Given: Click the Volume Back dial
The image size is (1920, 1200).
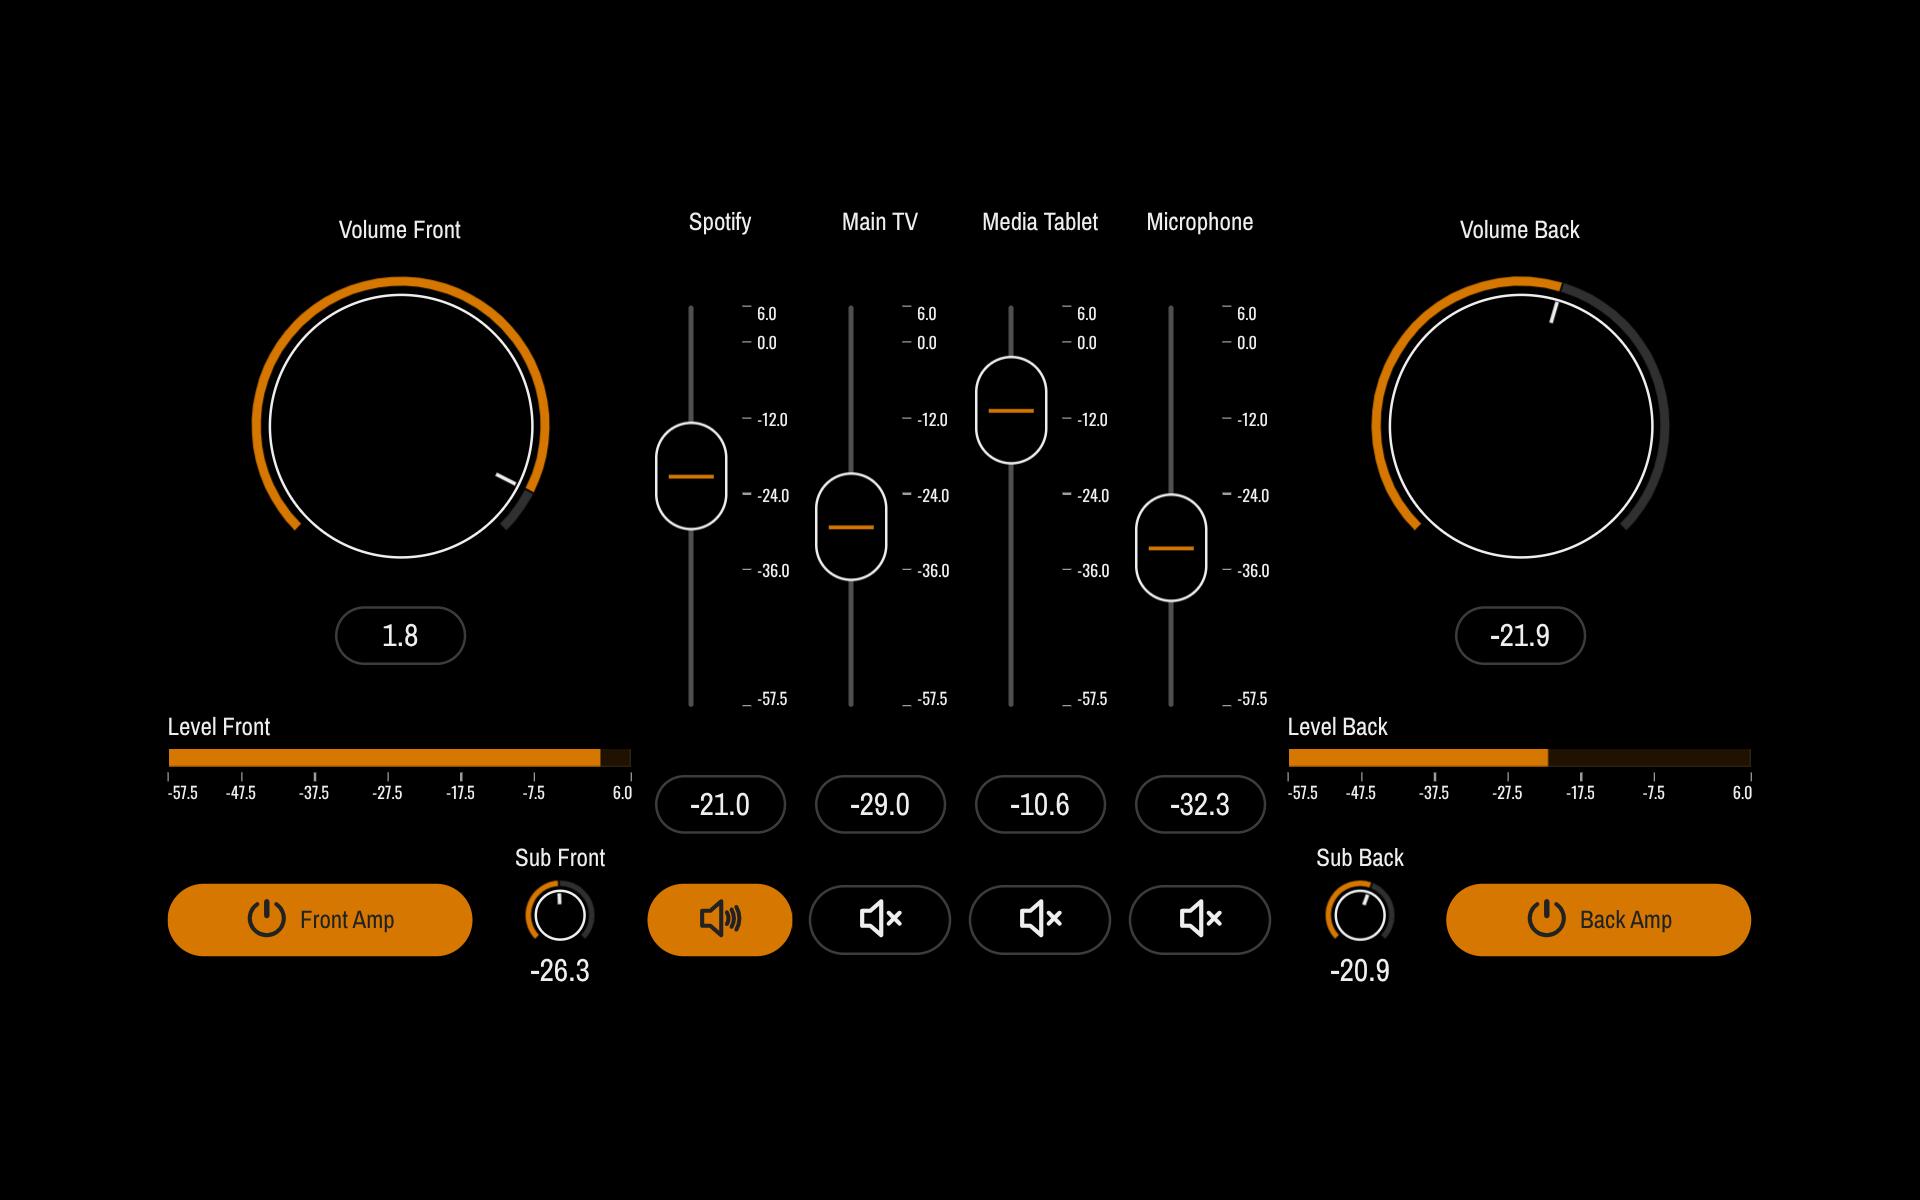Looking at the screenshot, I should click(1520, 426).
